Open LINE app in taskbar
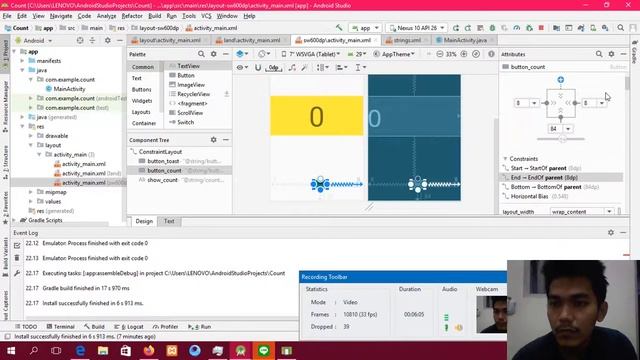This screenshot has width=640, height=360. click(263, 351)
